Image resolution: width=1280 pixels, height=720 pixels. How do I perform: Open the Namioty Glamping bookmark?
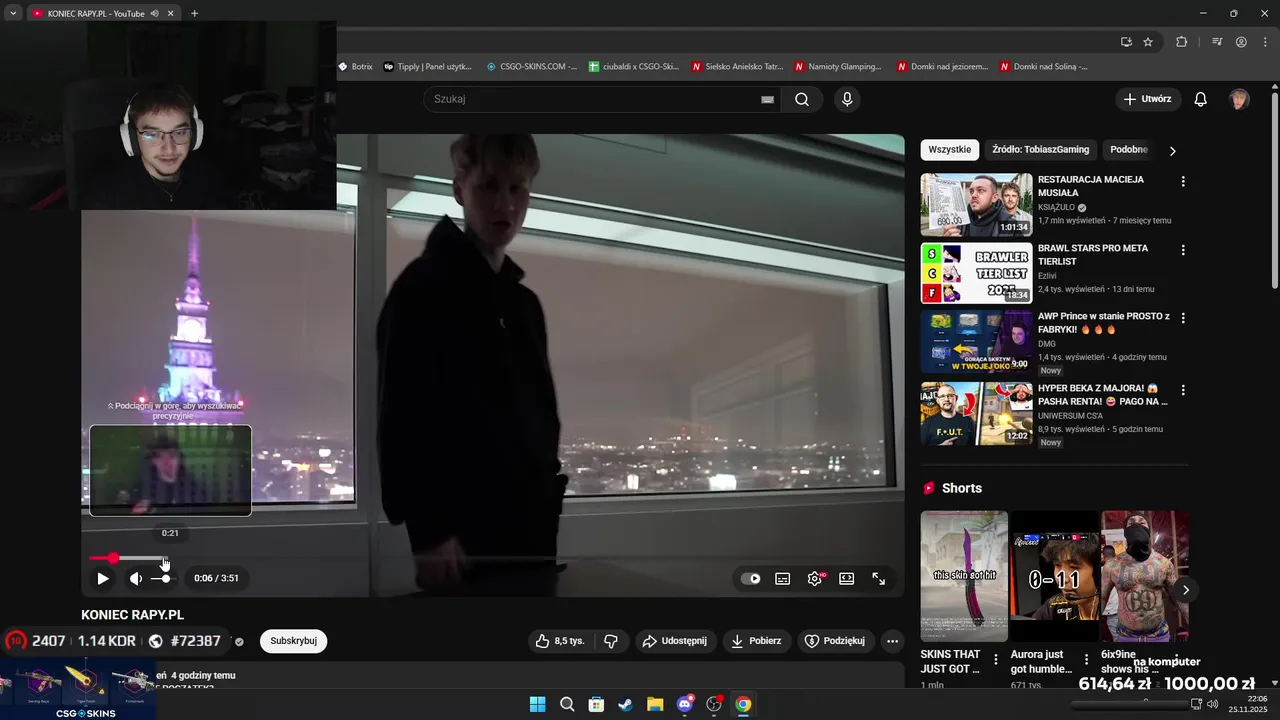pos(839,67)
